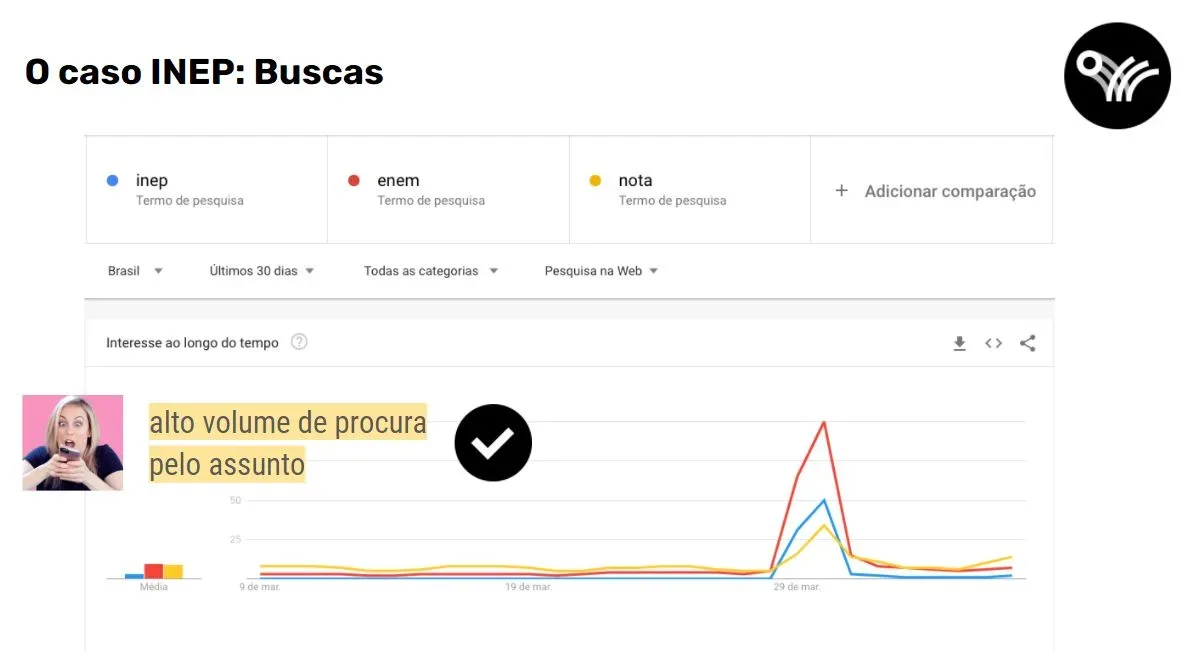Screen dimensions: 1187x663
Task: Share the interest over time chart
Action: 1027,344
